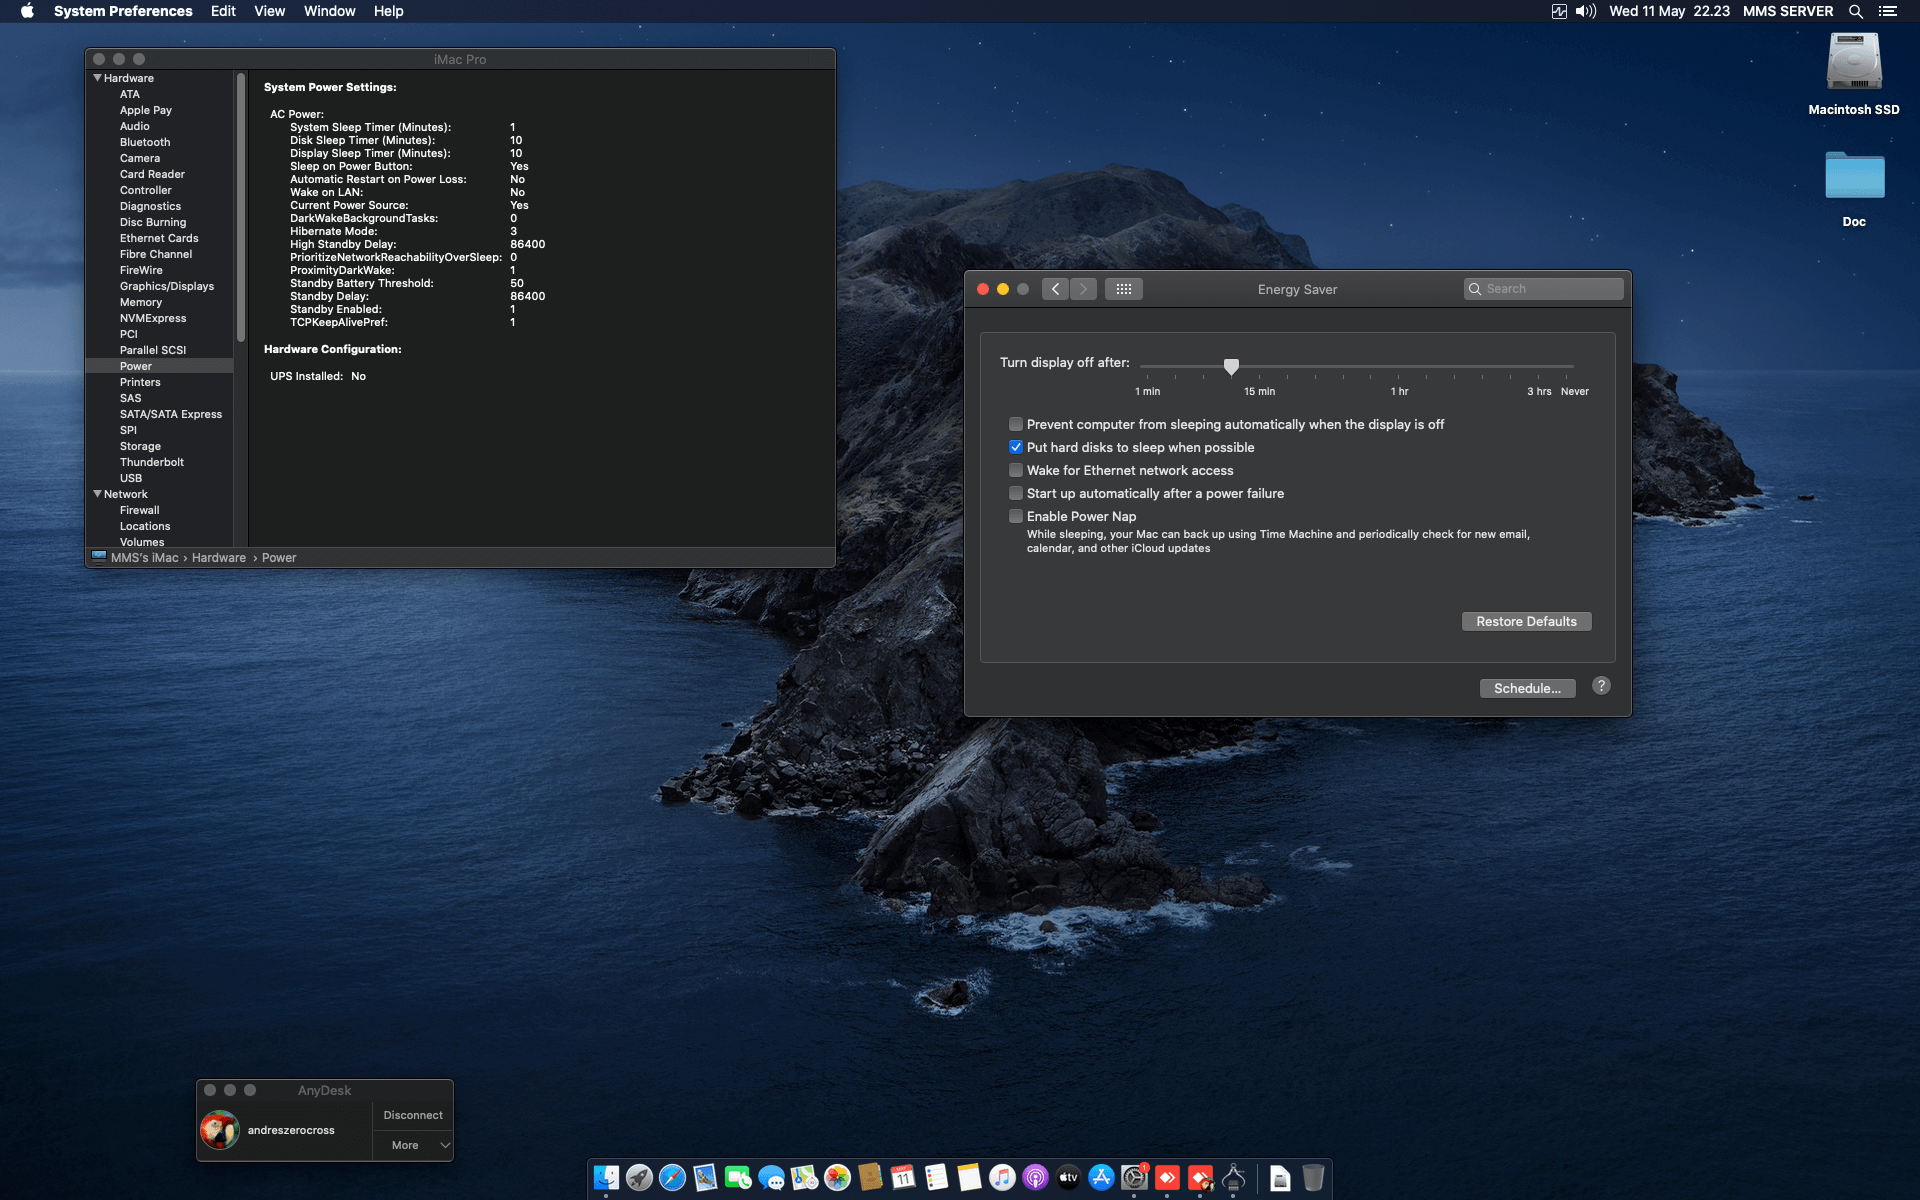Launch the Calendar app from the Dock

[903, 1178]
